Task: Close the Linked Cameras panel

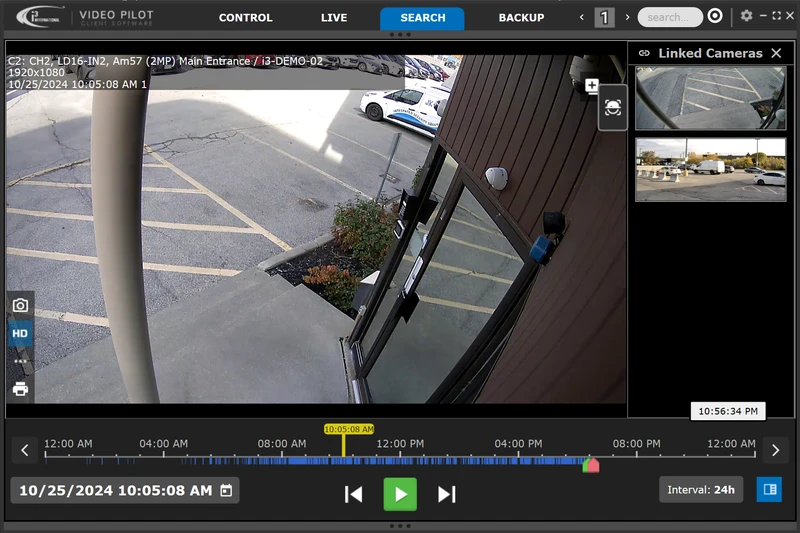Action: tap(776, 53)
